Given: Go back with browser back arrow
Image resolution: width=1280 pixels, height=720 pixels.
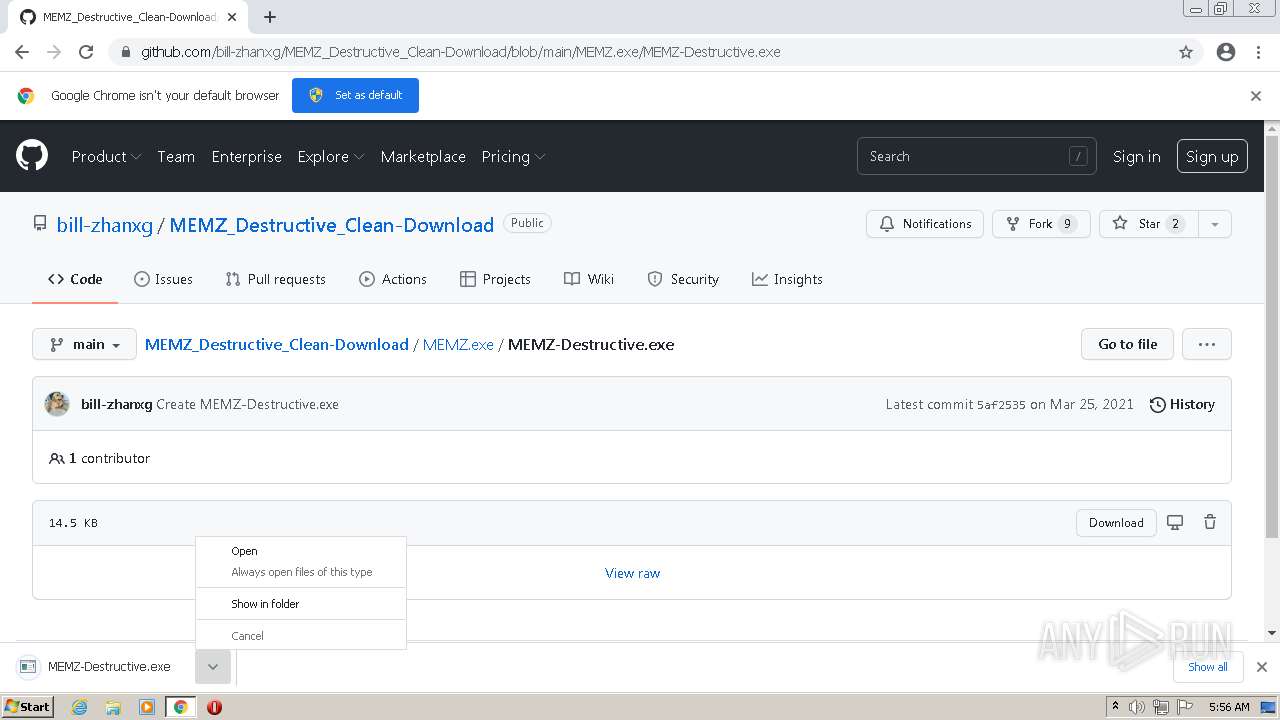Looking at the screenshot, I should click(x=22, y=52).
